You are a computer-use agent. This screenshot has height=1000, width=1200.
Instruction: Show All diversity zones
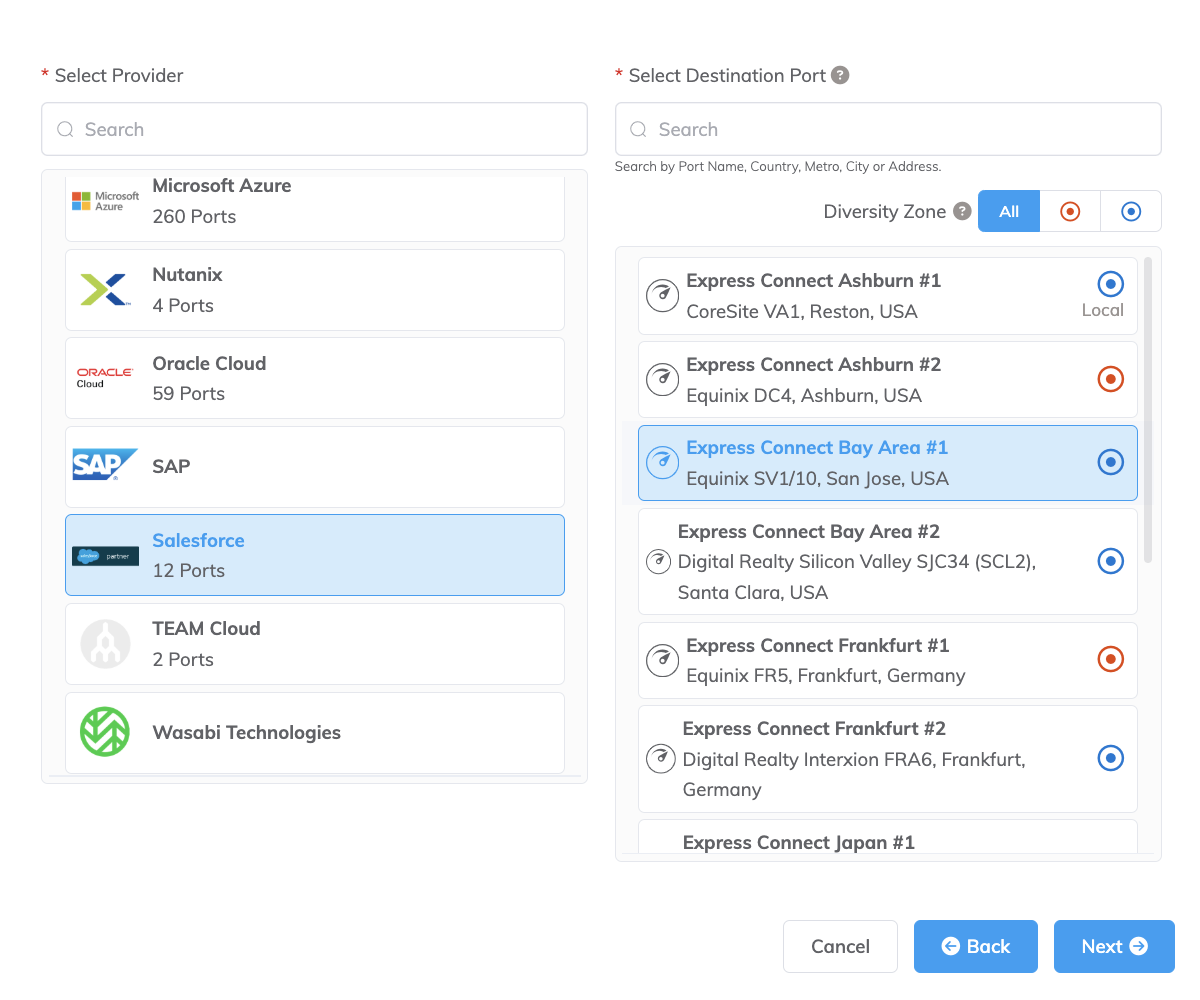point(1009,211)
